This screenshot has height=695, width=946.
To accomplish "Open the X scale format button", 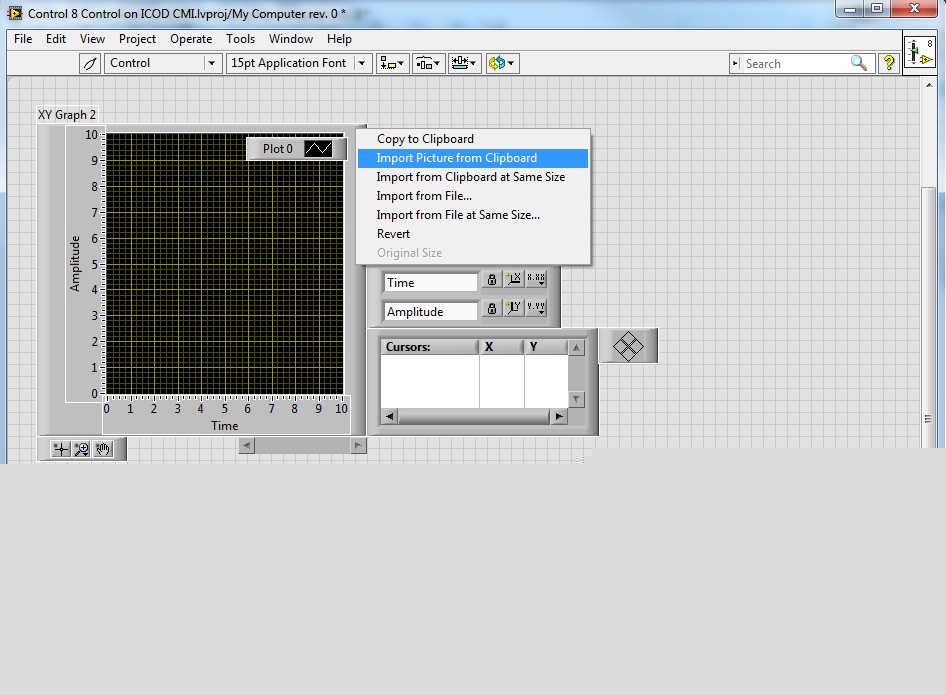I will [536, 279].
